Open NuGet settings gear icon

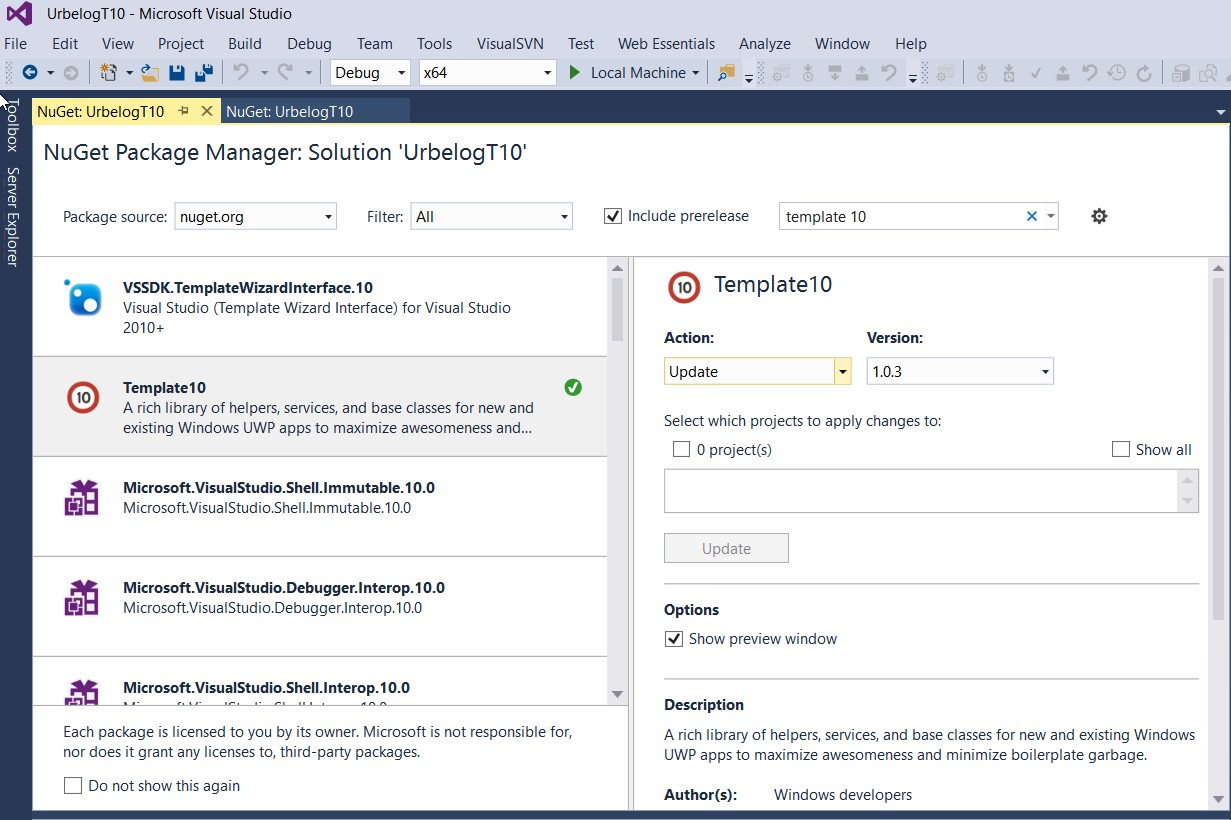tap(1099, 216)
